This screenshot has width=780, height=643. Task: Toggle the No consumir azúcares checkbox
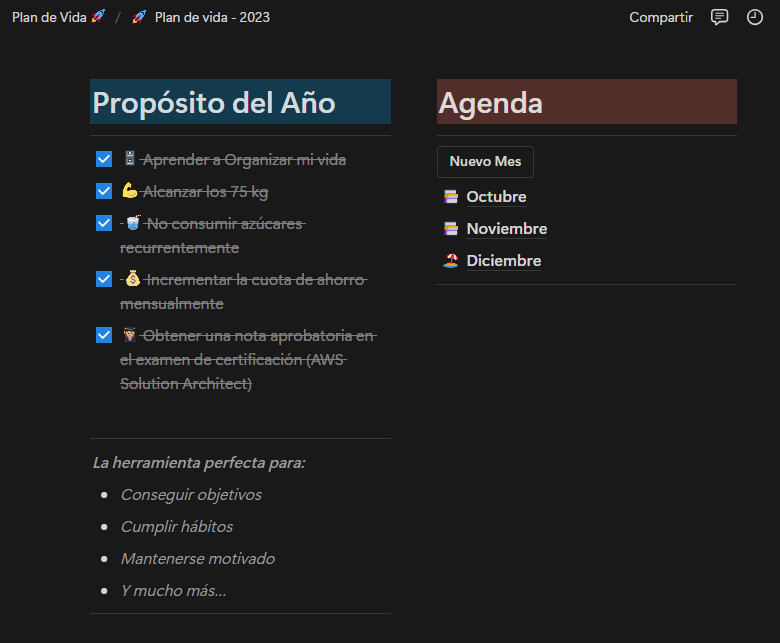(x=104, y=223)
